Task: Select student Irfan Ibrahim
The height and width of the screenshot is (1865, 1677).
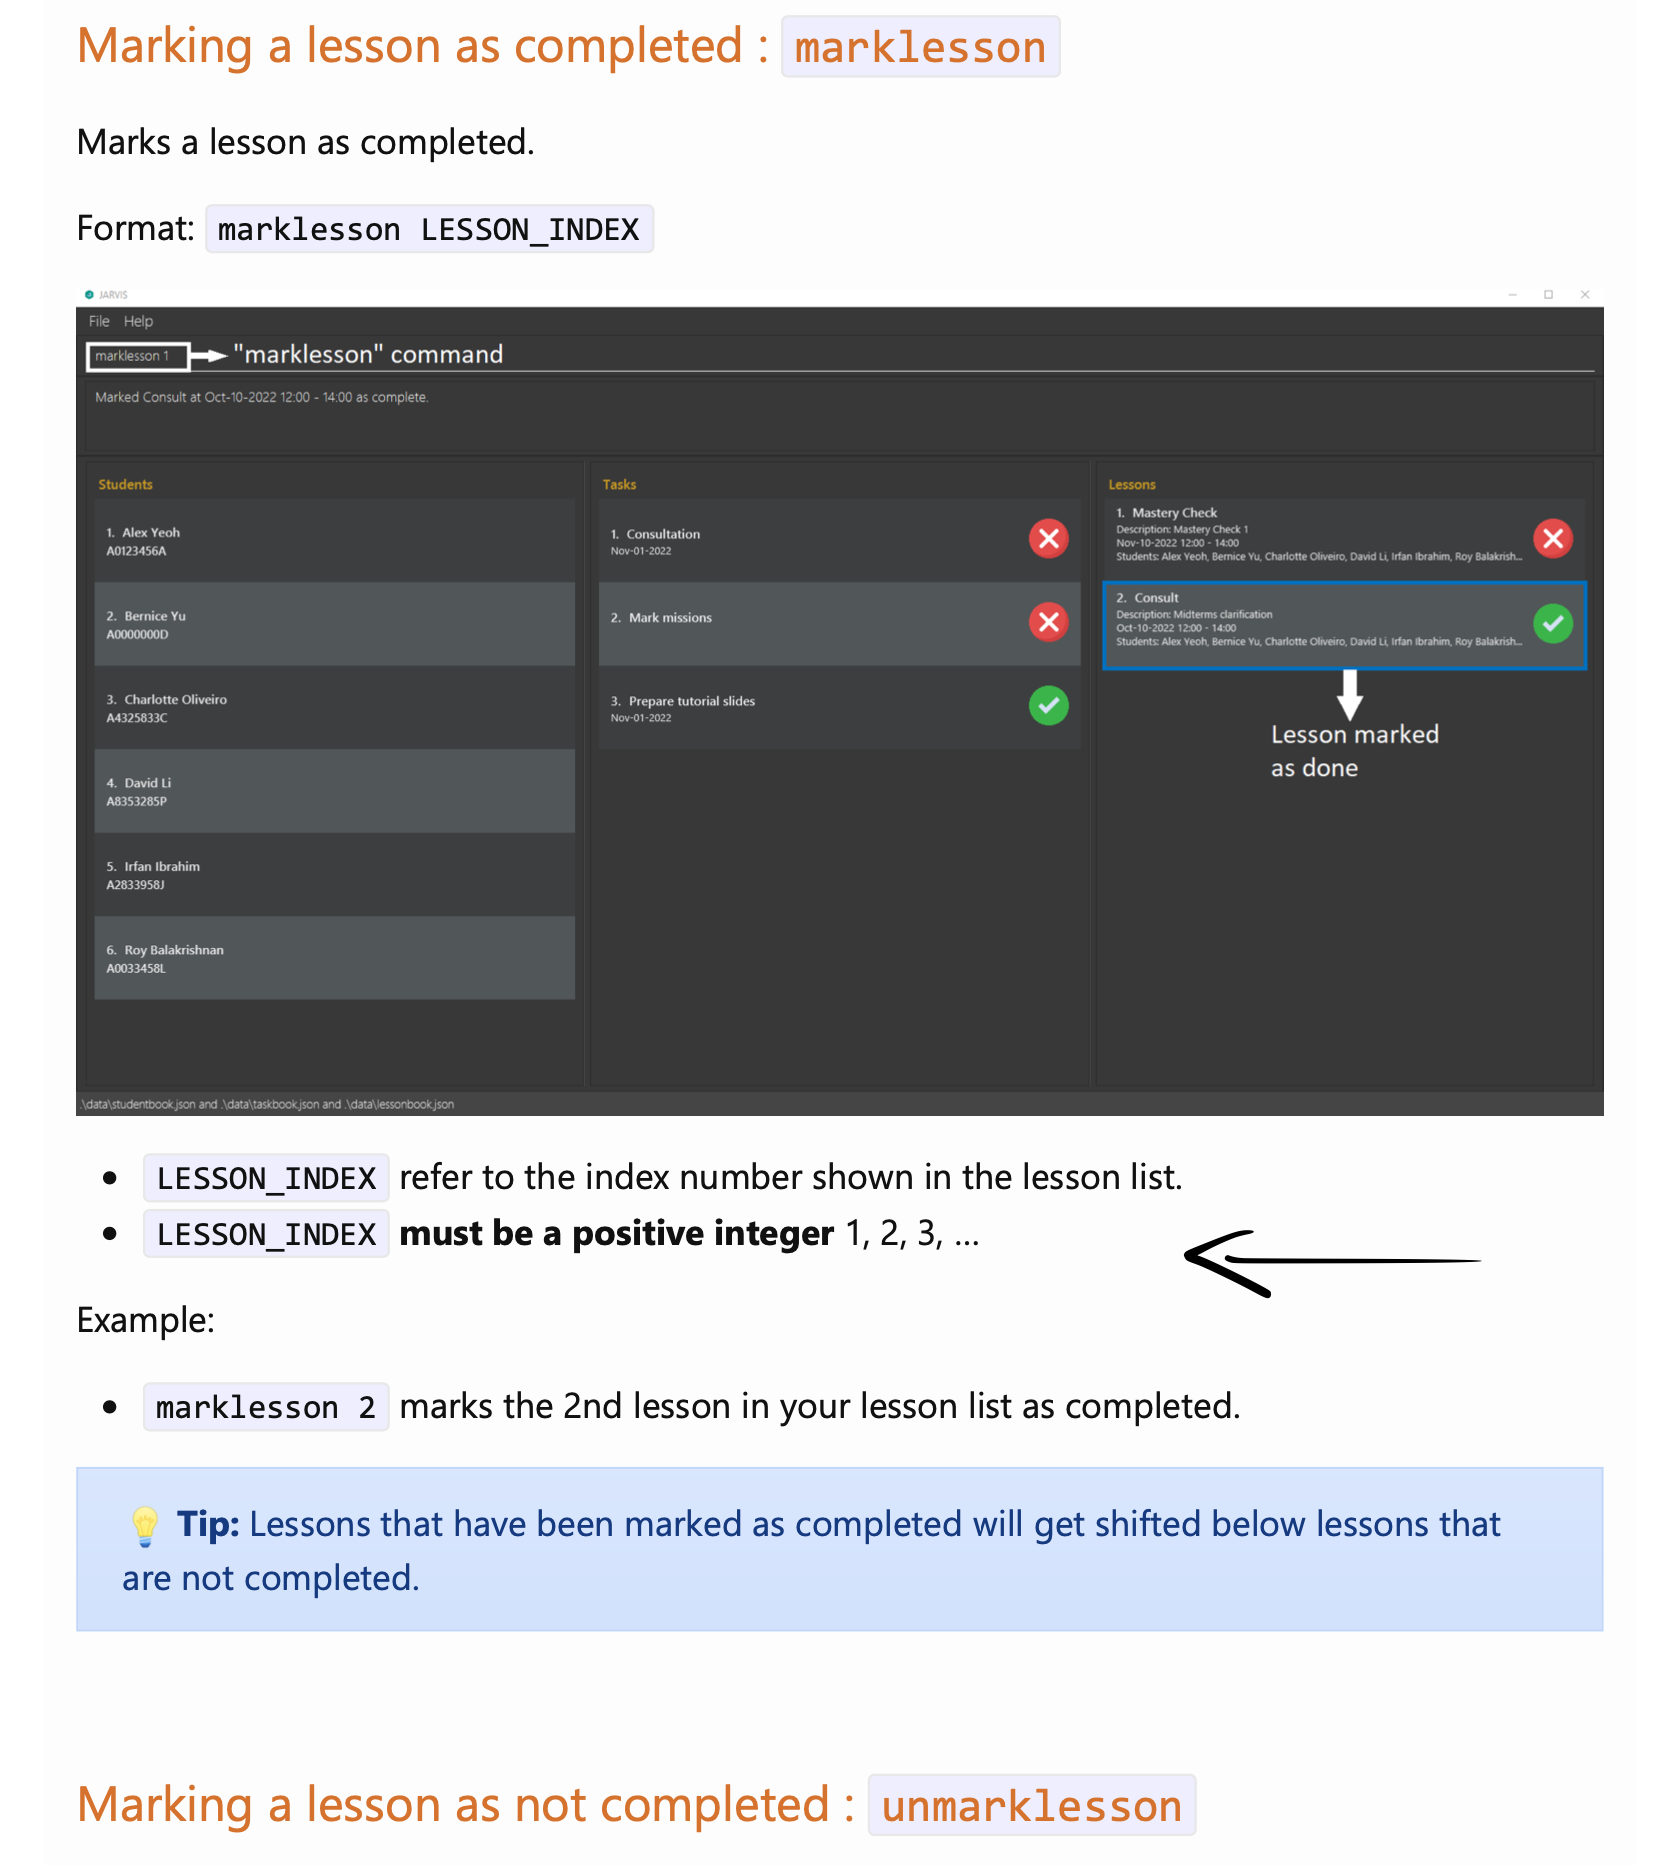Action: [334, 875]
